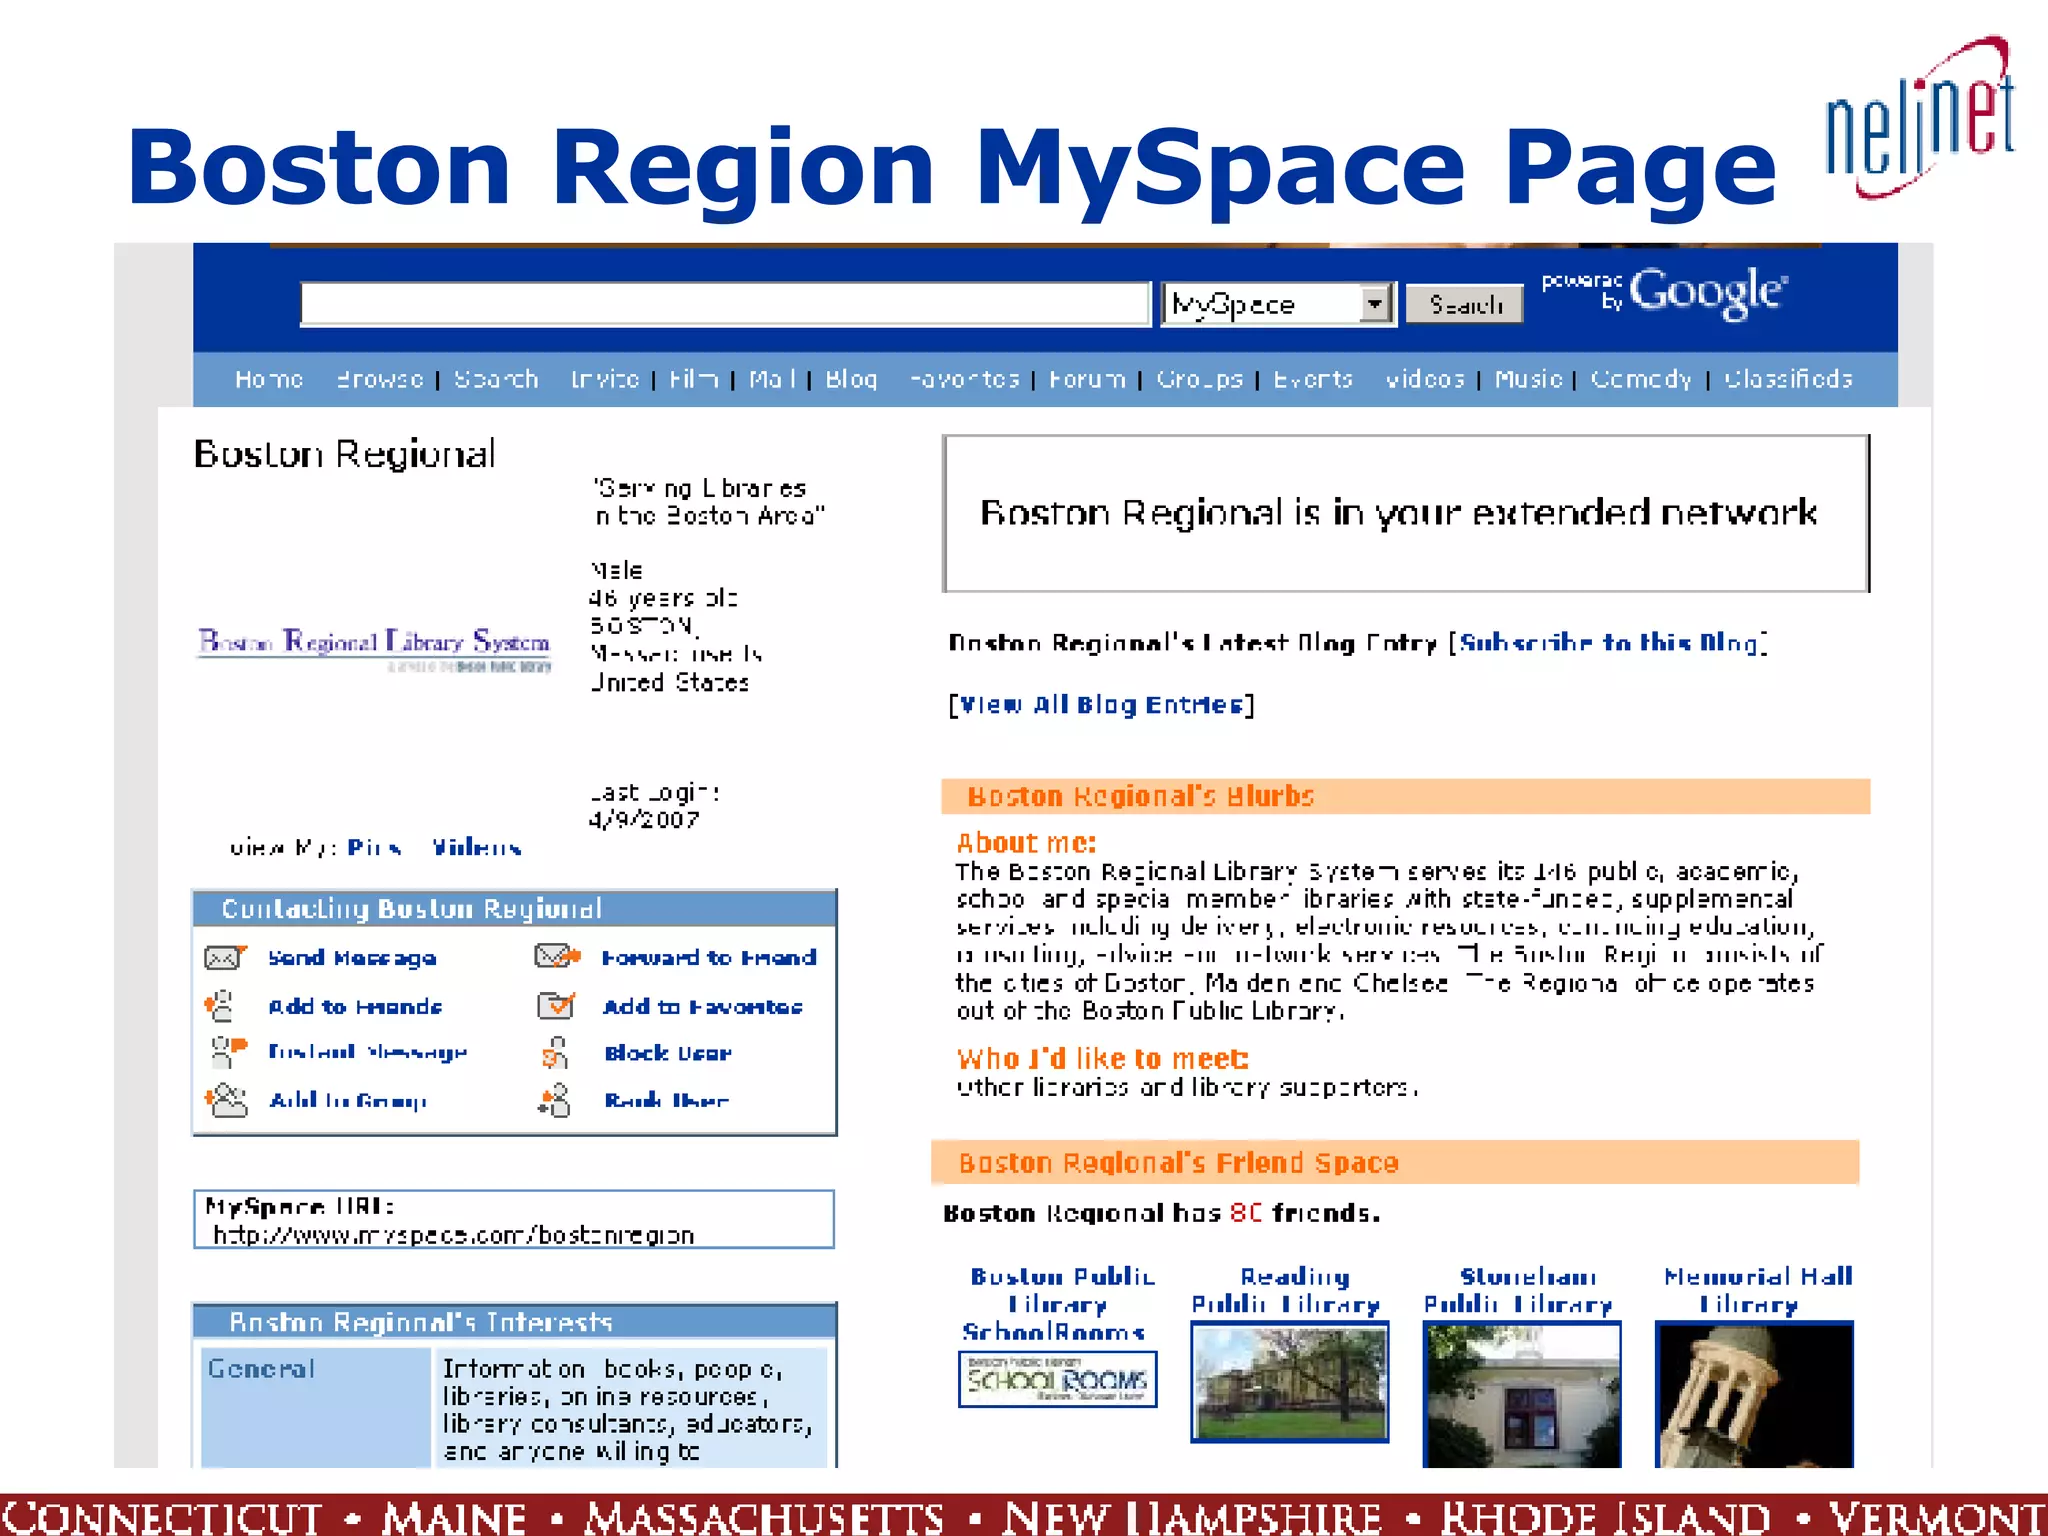Click 'Boston Regional's Blurbs' section header
2048x1536 pixels.
point(1406,796)
